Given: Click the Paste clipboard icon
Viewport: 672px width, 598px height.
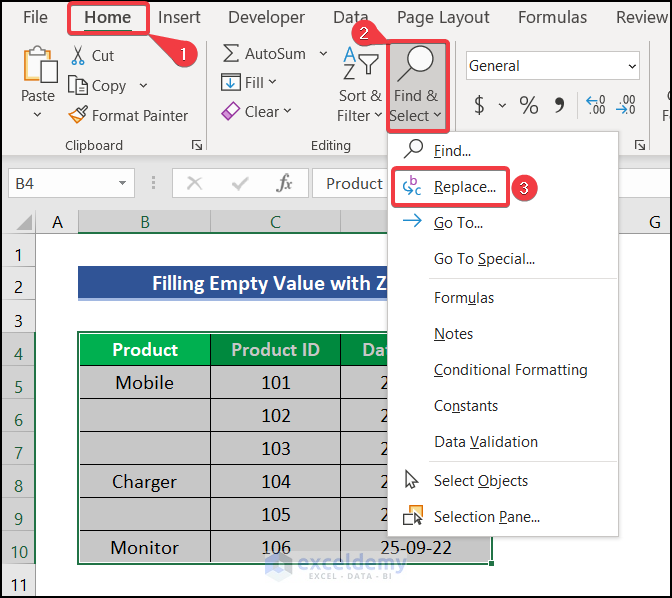Looking at the screenshot, I should tap(38, 66).
